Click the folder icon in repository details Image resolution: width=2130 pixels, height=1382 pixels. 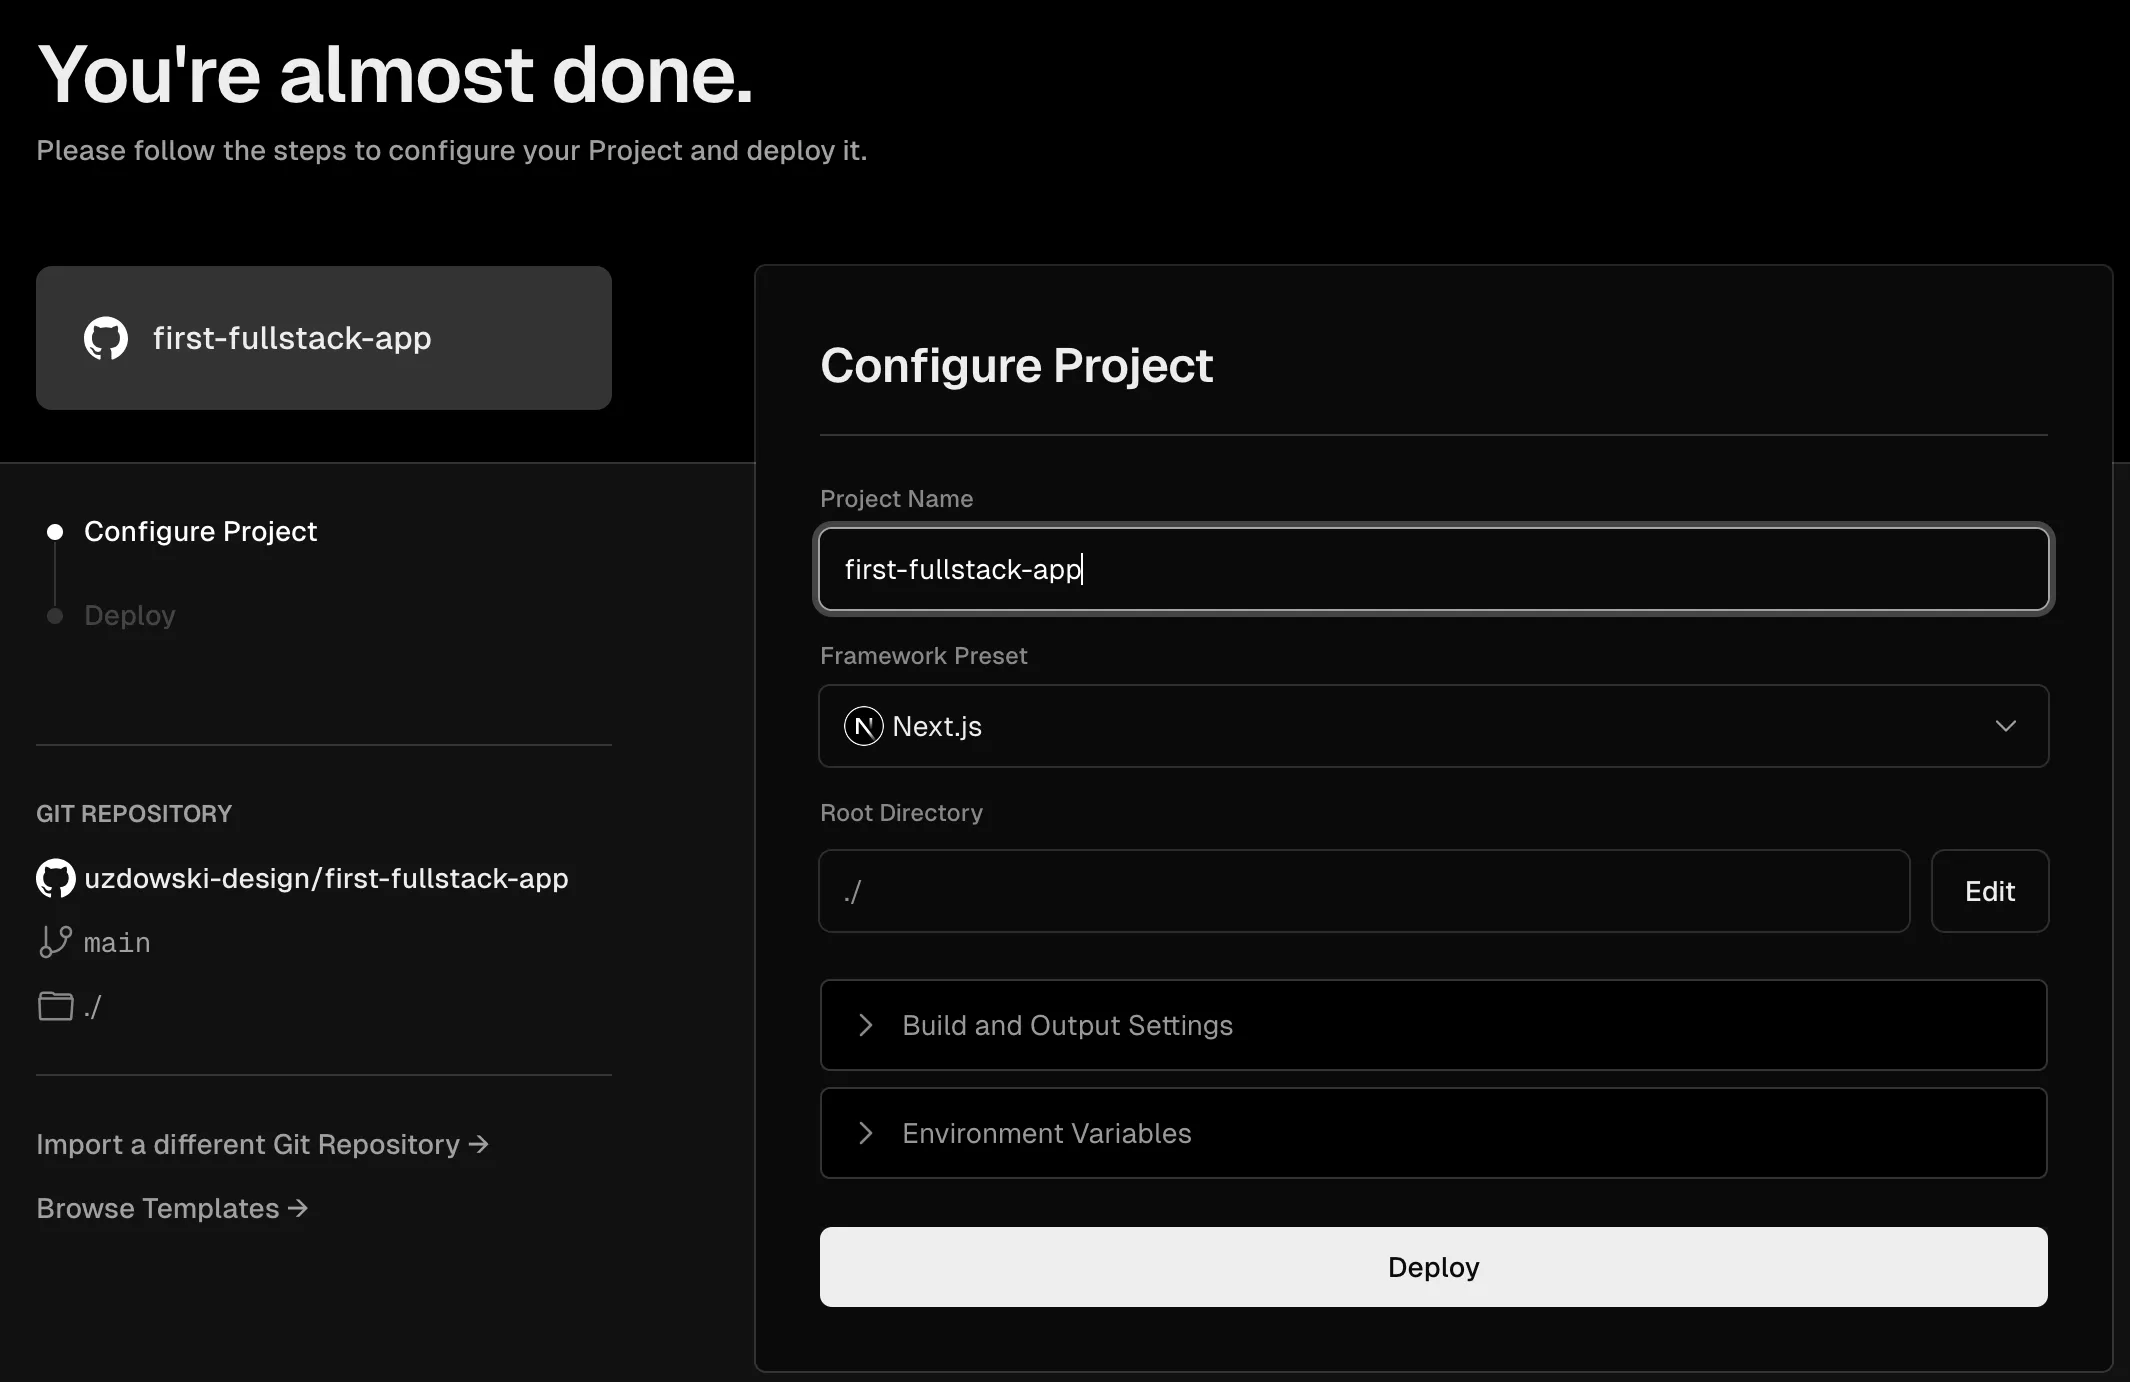[x=56, y=1006]
